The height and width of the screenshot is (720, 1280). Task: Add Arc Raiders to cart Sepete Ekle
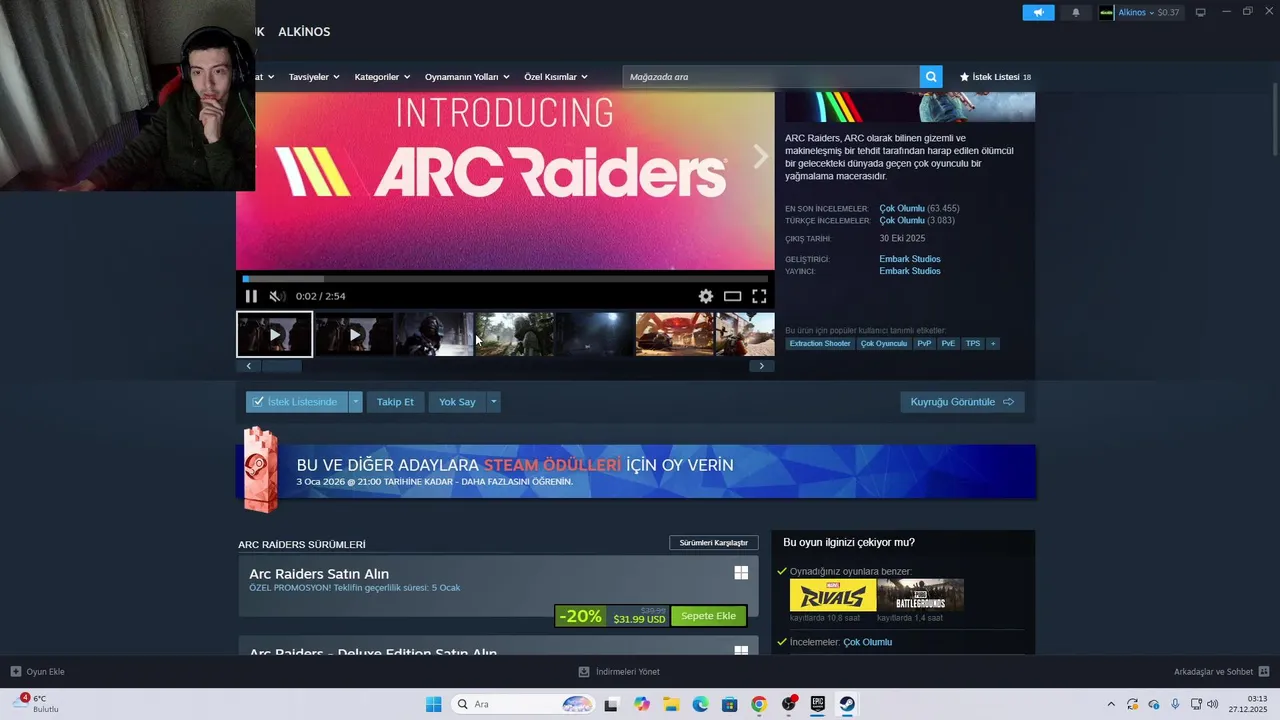[708, 616]
